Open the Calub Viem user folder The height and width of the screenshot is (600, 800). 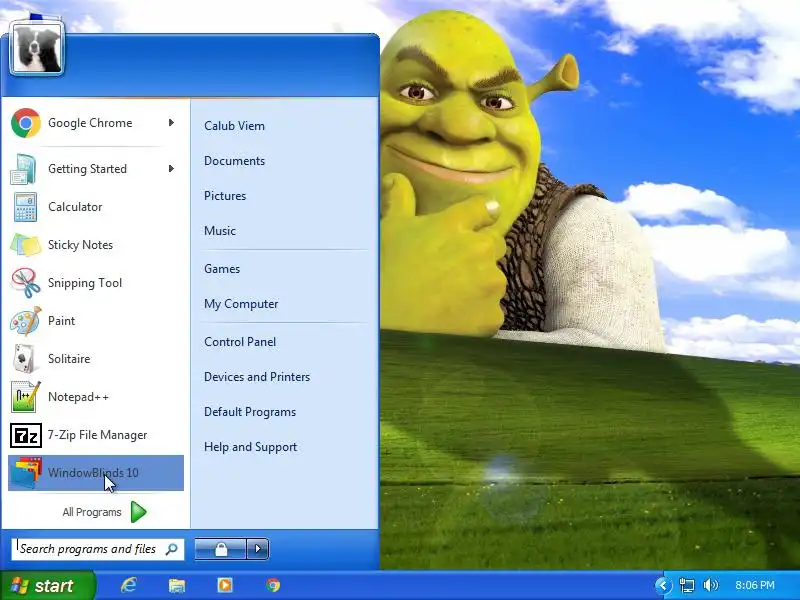tap(234, 126)
